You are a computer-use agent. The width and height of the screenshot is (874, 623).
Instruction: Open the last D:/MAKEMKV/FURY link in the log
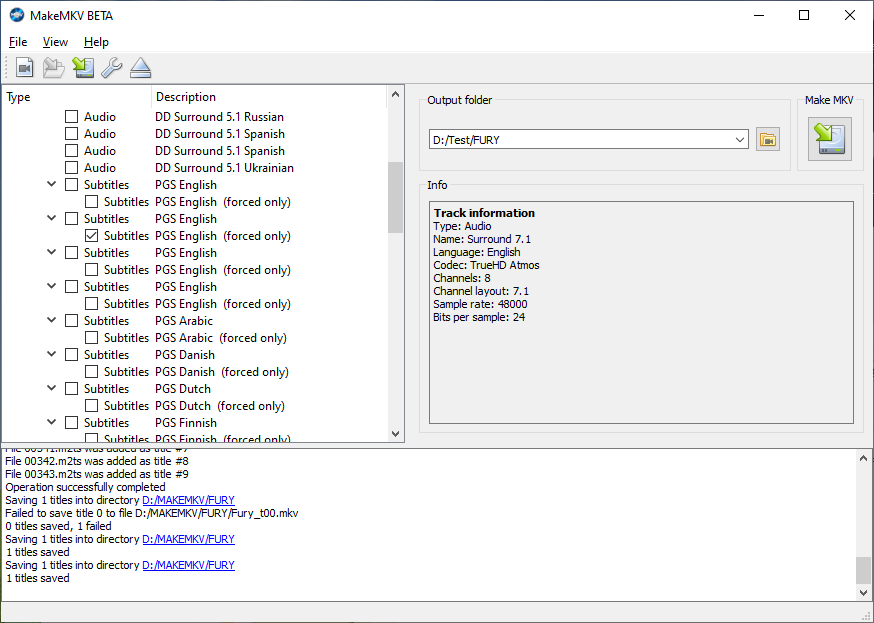[188, 565]
